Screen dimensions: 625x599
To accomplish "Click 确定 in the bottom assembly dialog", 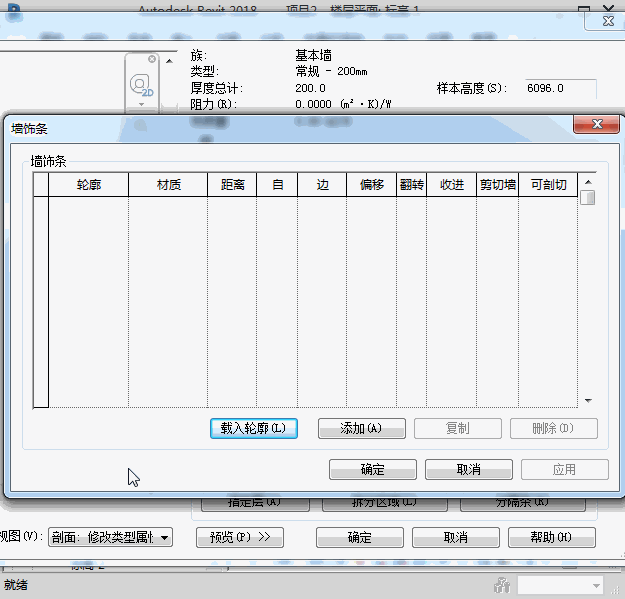I will pyautogui.click(x=359, y=538).
